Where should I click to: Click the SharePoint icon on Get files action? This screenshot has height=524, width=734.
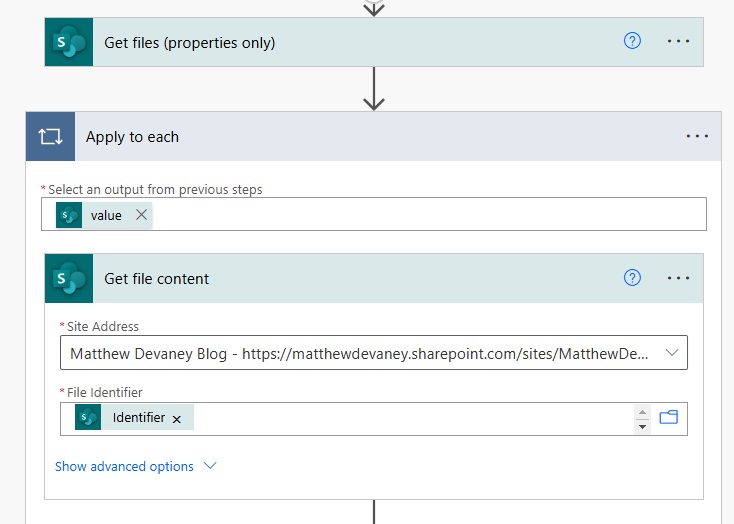coord(69,42)
